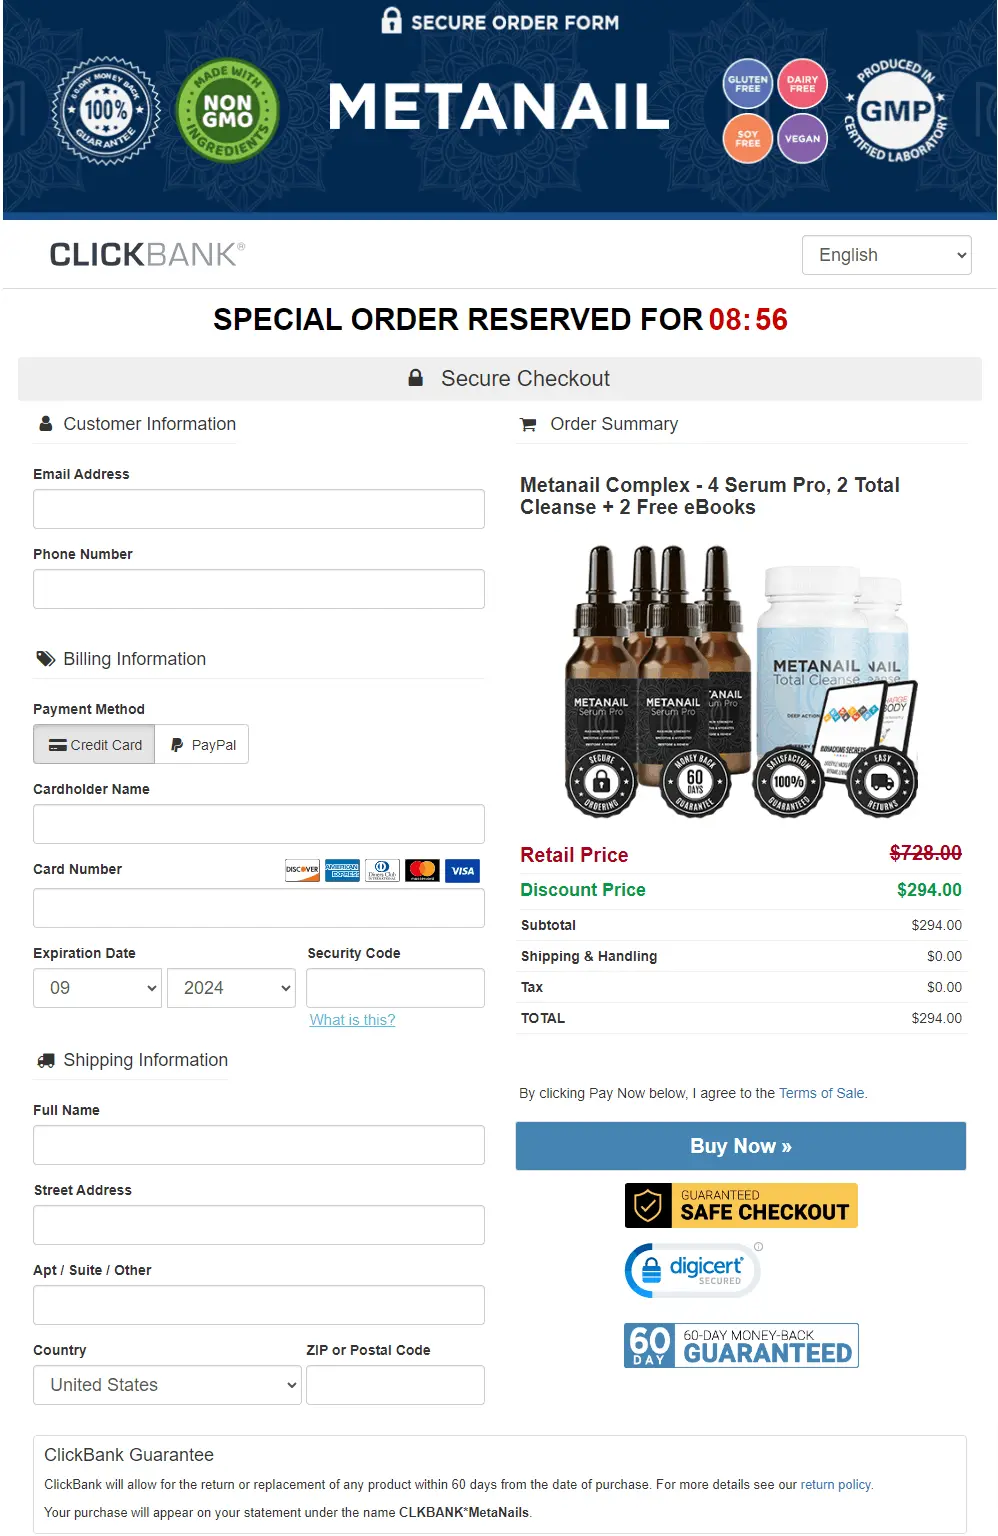This screenshot has height=1536, width=998.
Task: Open the expiration year dropdown showing 2024
Action: (x=231, y=988)
